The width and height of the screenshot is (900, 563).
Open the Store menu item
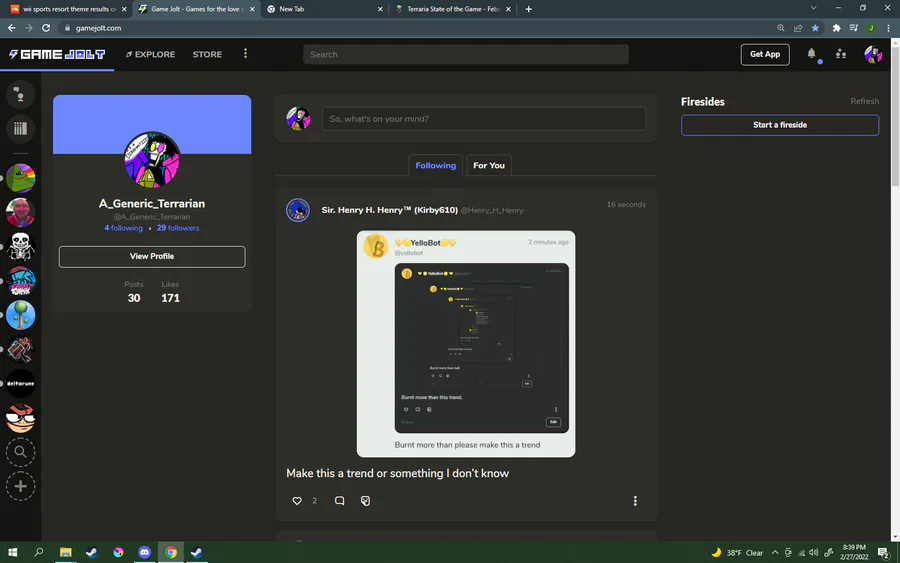click(207, 55)
